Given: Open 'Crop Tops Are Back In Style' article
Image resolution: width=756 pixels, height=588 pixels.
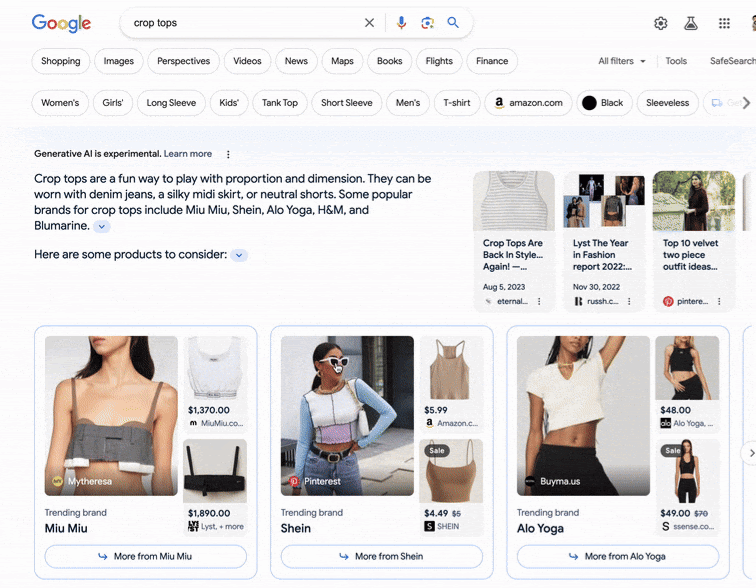Looking at the screenshot, I should pyautogui.click(x=514, y=241).
